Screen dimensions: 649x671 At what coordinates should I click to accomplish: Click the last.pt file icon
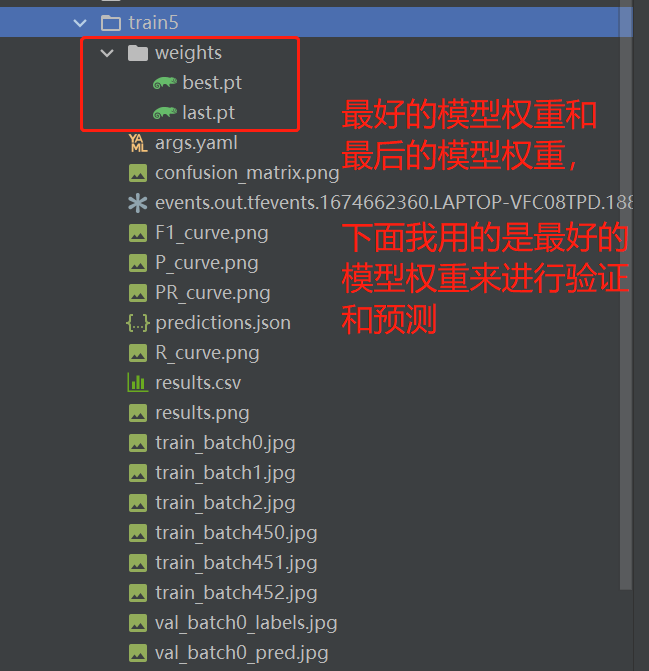point(165,113)
